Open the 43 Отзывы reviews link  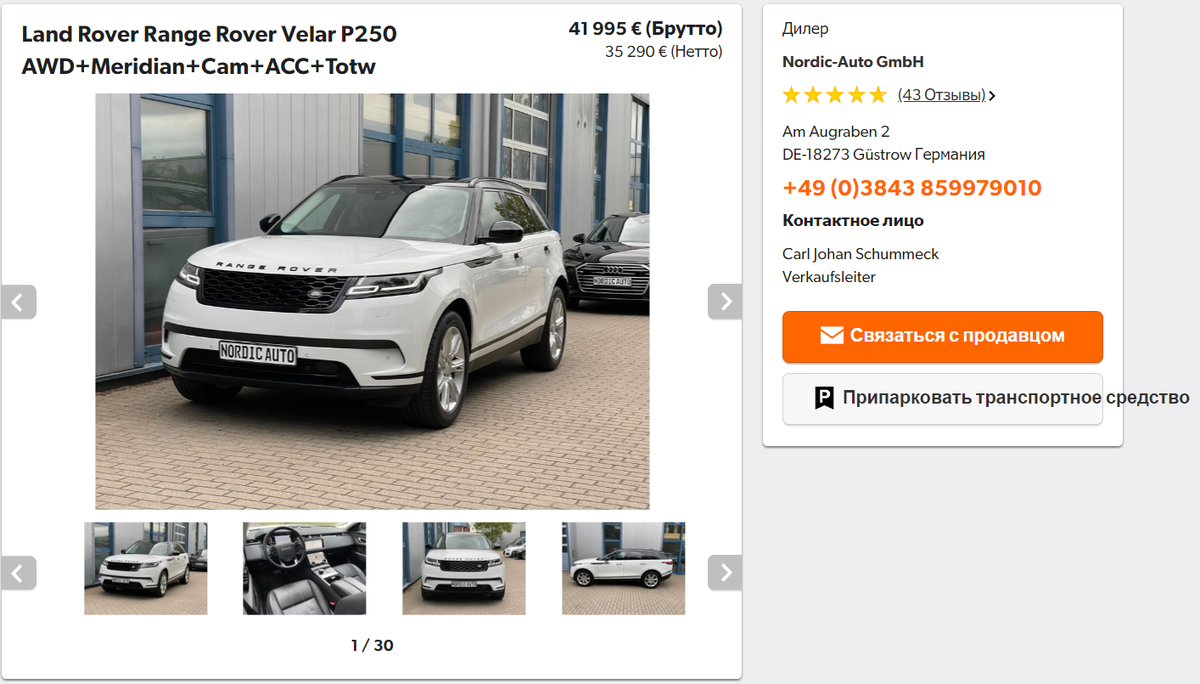pos(941,95)
